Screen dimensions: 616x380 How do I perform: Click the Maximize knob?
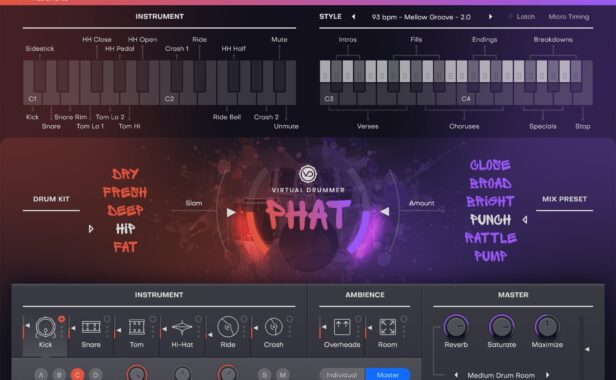547,326
